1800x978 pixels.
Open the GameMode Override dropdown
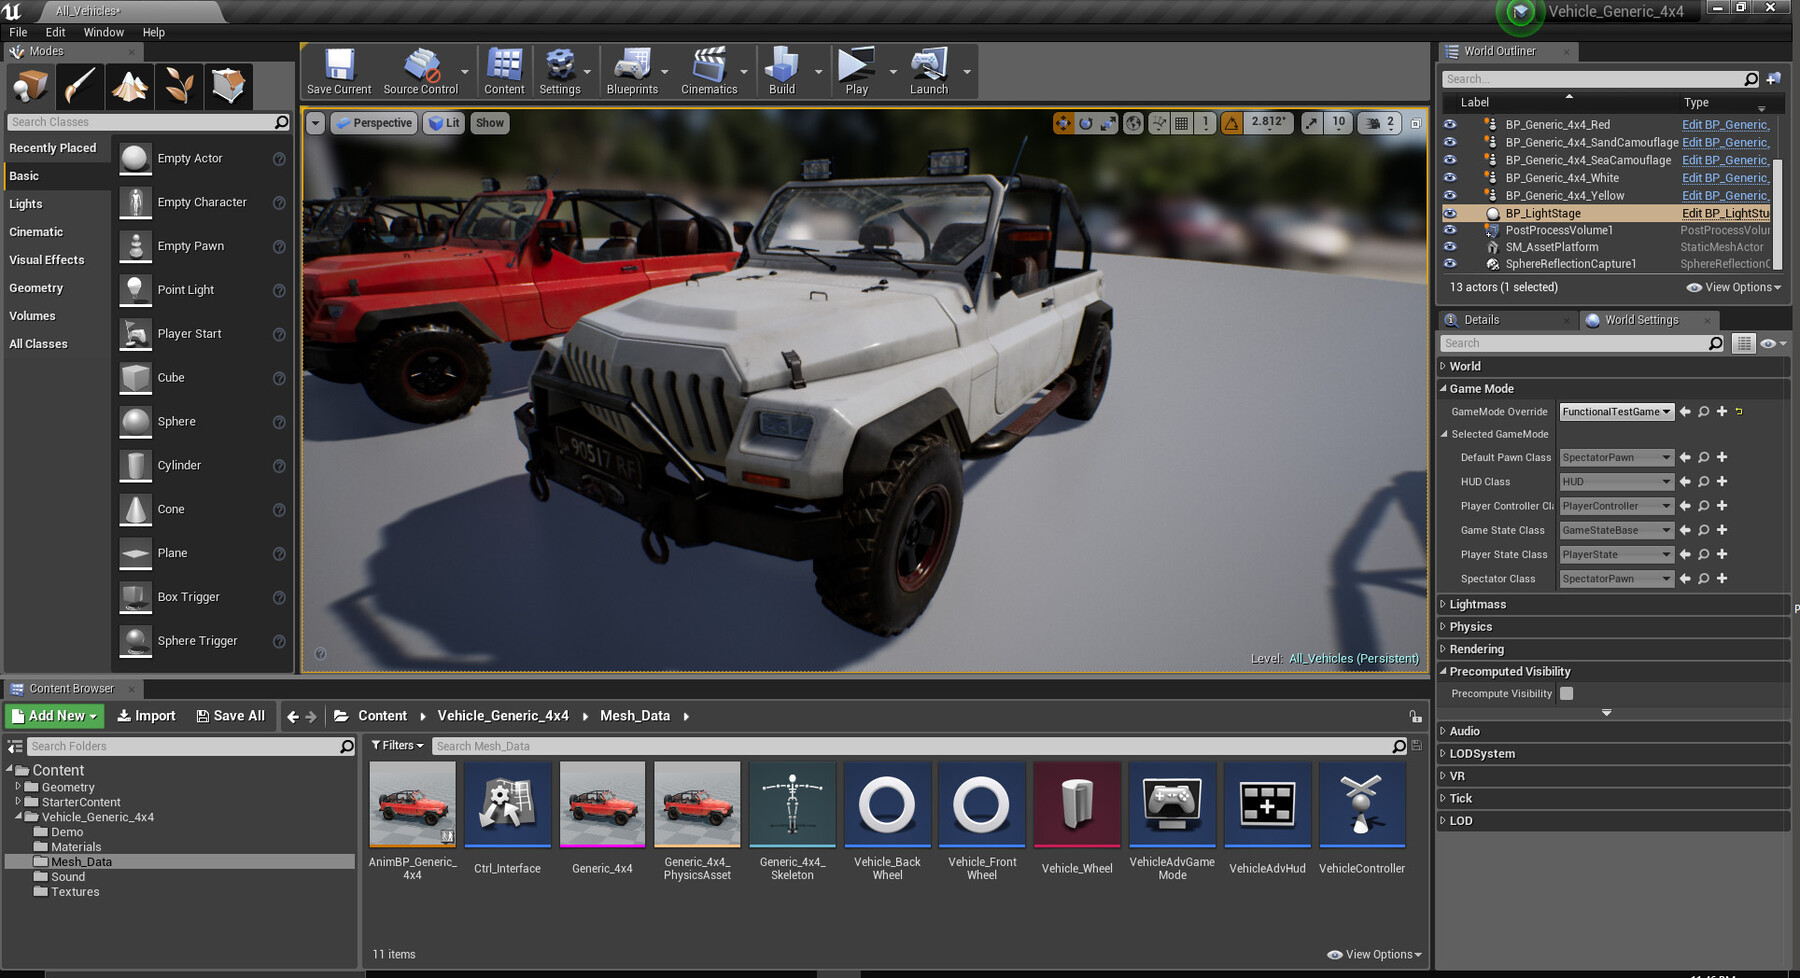[1616, 411]
